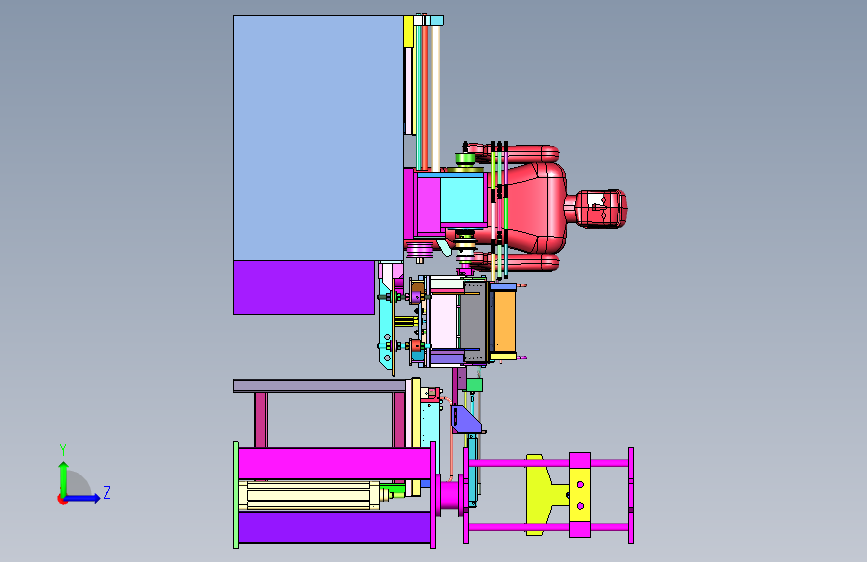Click the blue Z axis arrow of the triad
Viewport: 867px width, 562px height.
point(84,498)
